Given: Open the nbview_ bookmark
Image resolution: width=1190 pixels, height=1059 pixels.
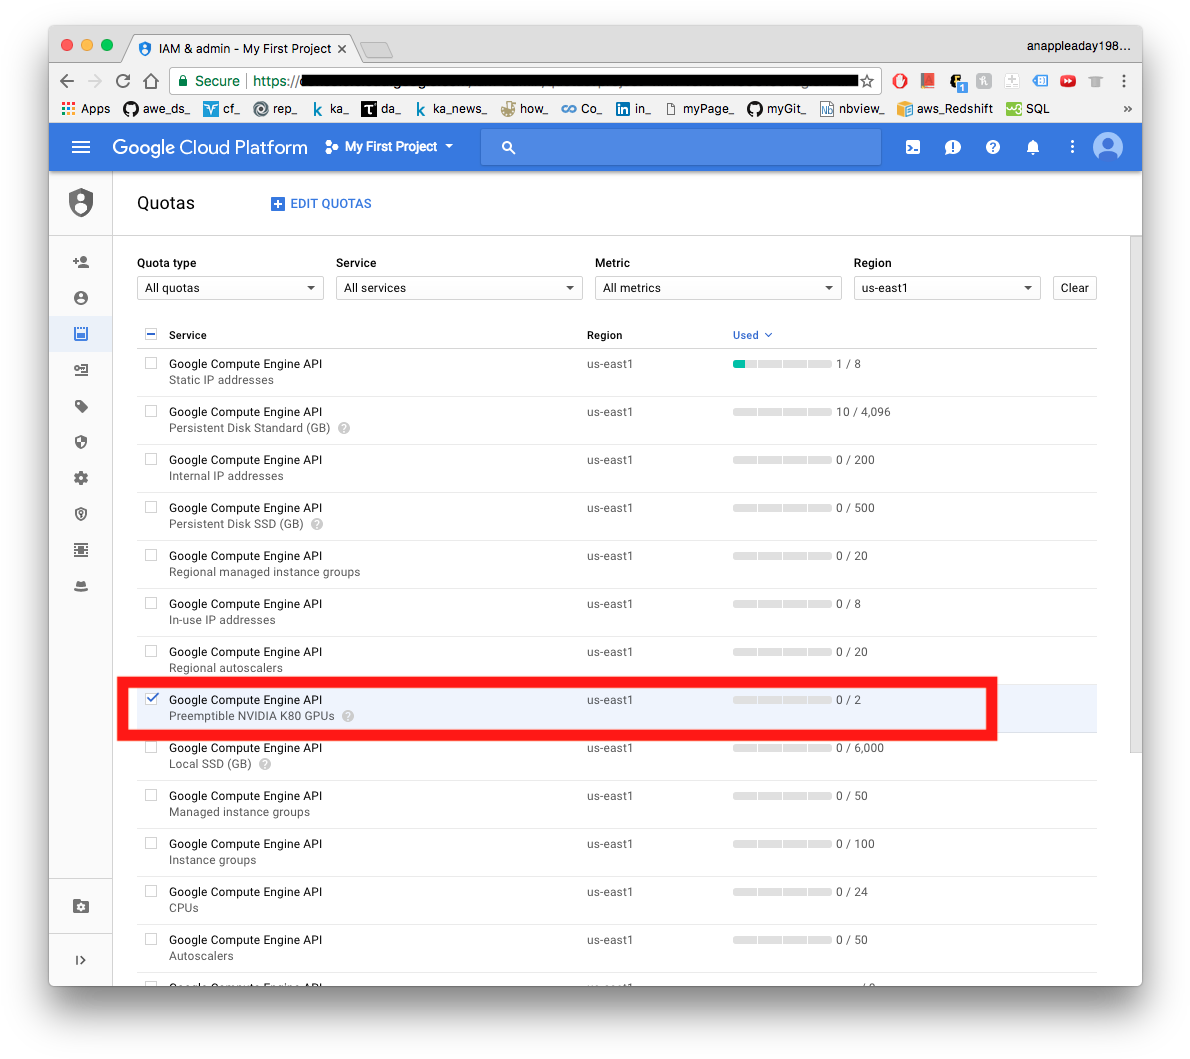Looking at the screenshot, I should tap(852, 109).
